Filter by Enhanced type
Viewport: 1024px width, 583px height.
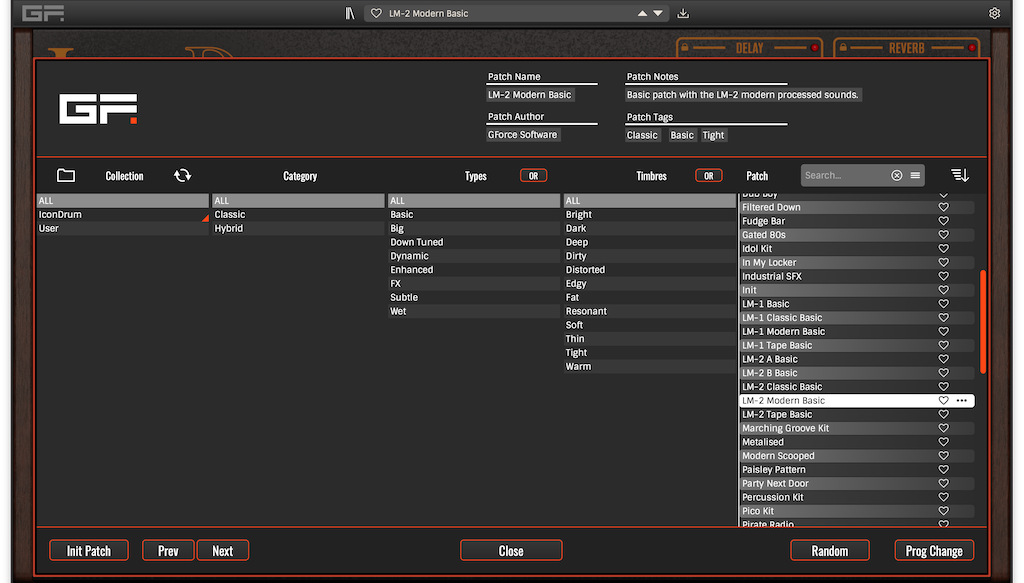474,270
